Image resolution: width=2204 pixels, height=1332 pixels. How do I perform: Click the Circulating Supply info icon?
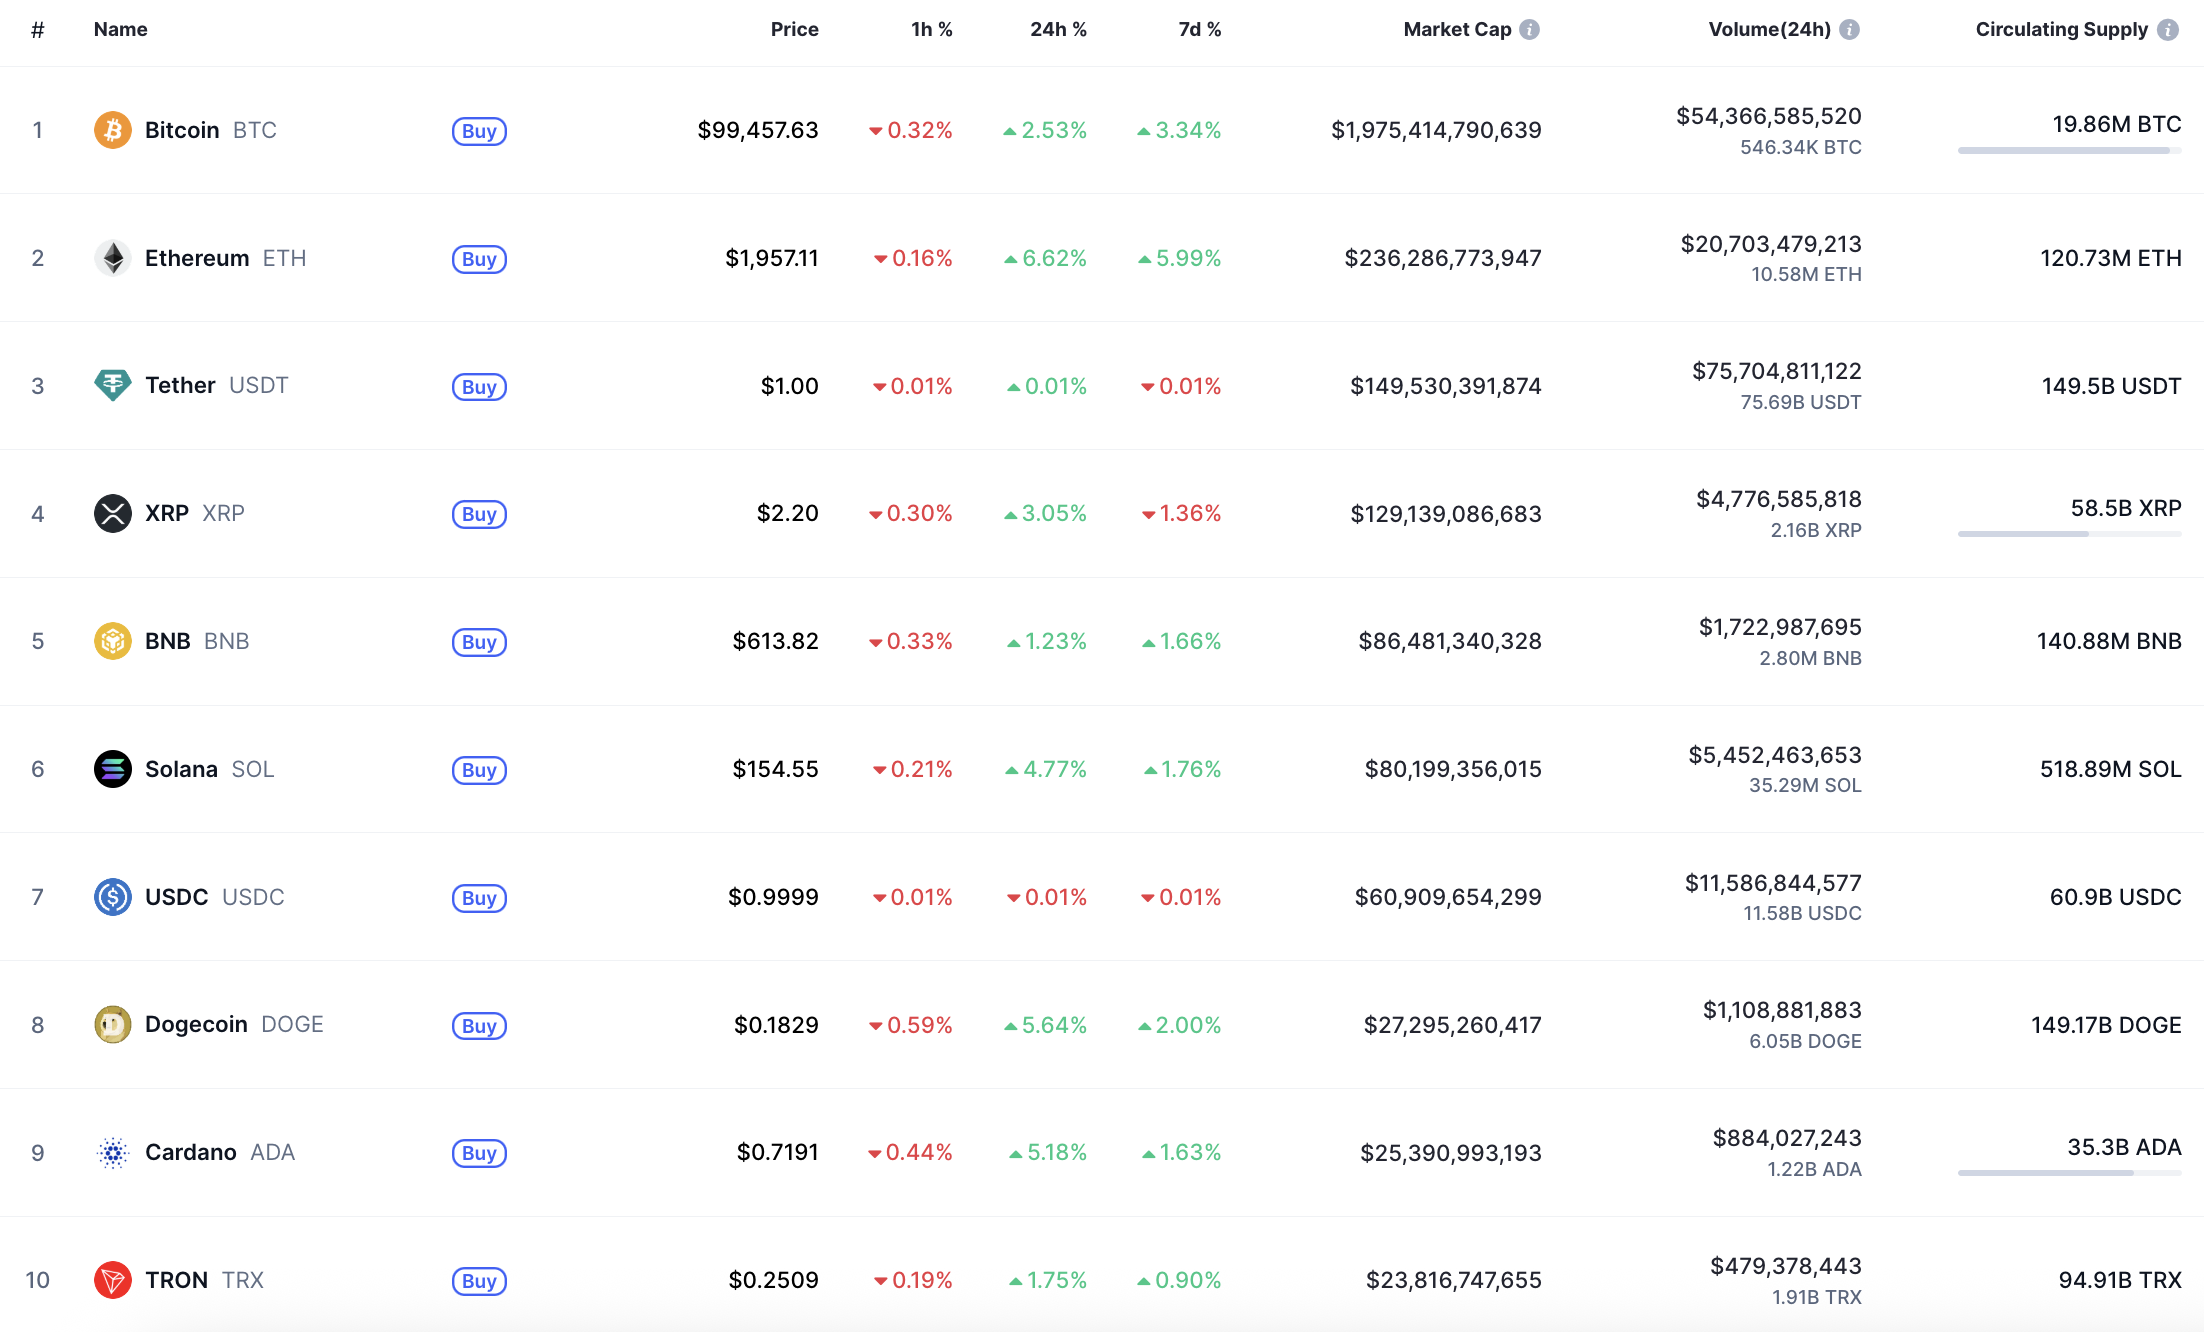tap(2168, 30)
